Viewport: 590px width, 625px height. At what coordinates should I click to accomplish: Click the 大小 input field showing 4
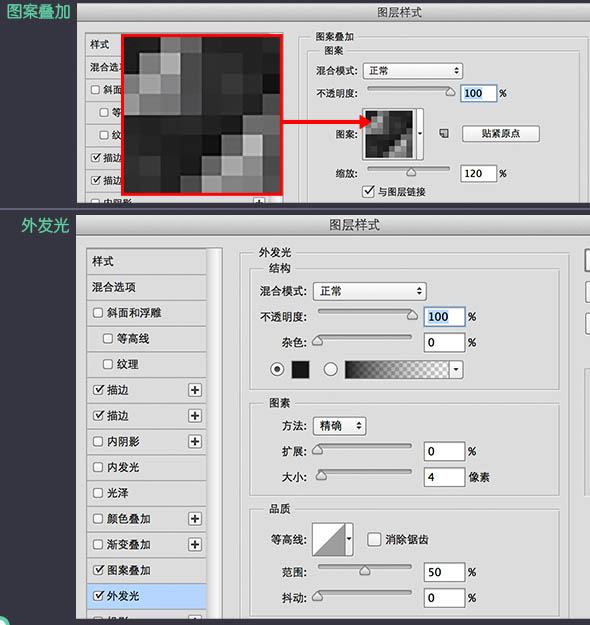point(444,477)
